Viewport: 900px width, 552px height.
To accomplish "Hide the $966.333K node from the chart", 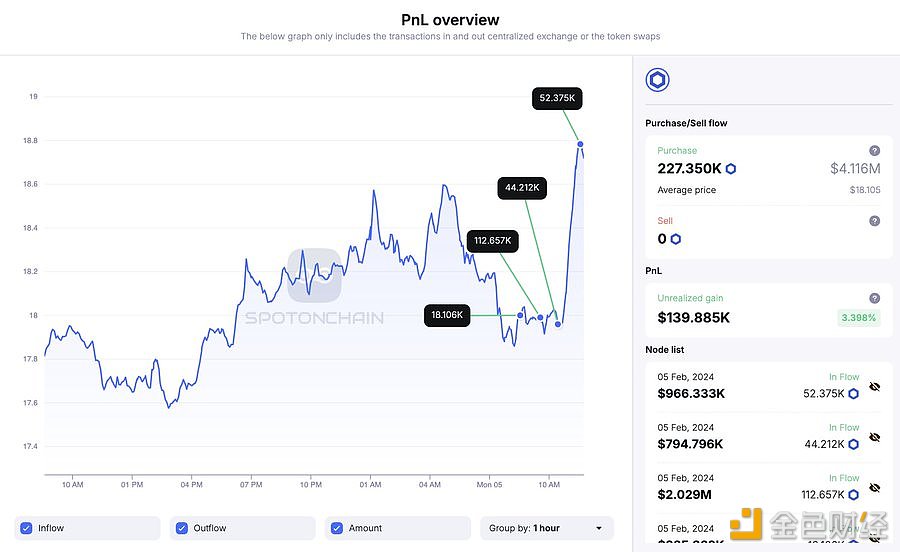I will (874, 387).
